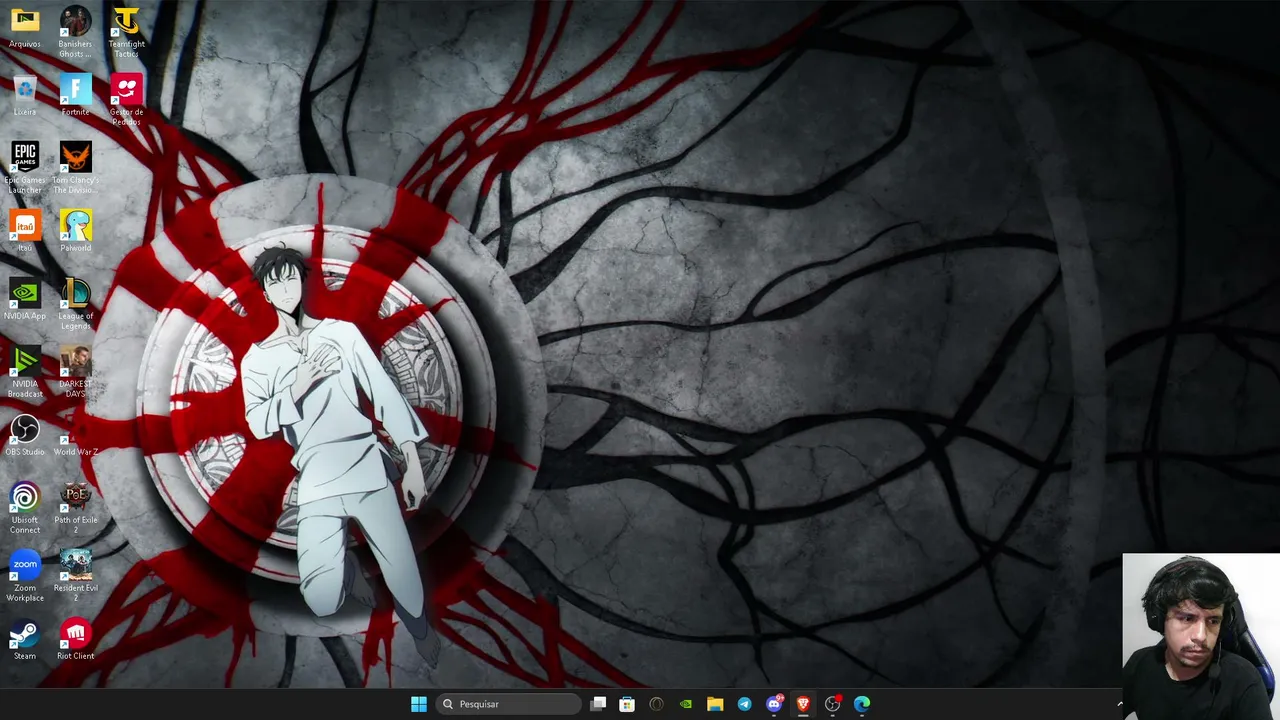The image size is (1280, 720).
Task: Select the Palworld desktop icon
Action: 75,232
